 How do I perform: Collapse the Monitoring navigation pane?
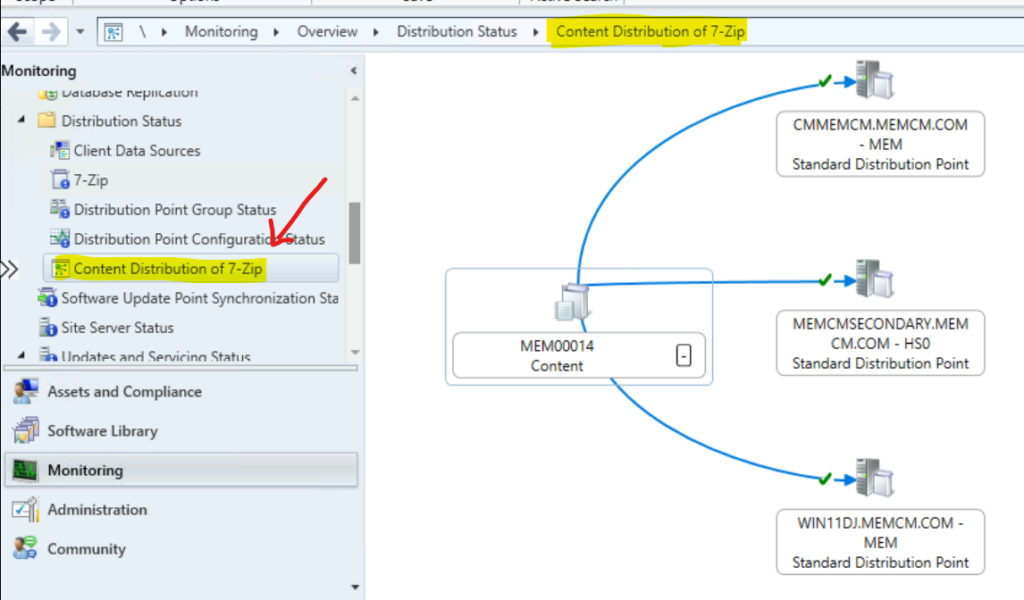[x=353, y=71]
